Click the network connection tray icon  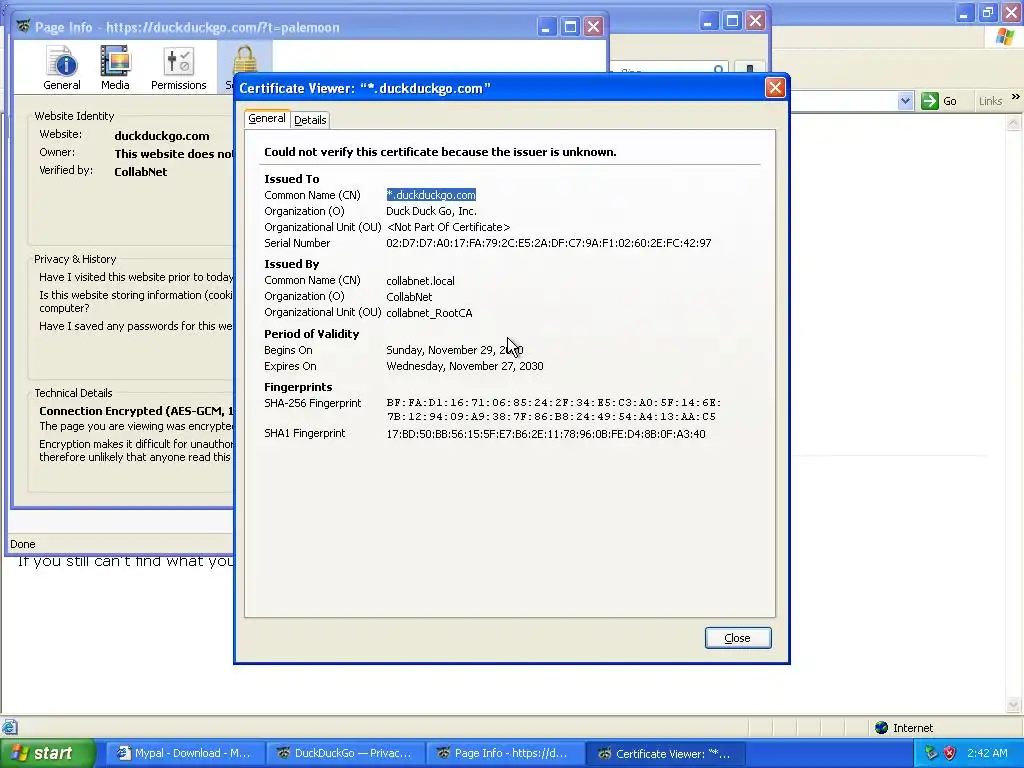[x=931, y=753]
